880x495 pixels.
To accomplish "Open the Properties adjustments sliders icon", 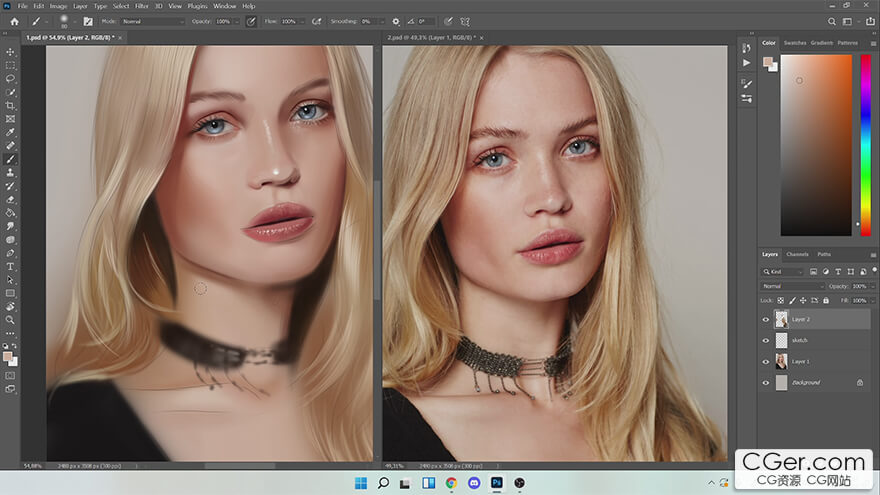I will 746,99.
